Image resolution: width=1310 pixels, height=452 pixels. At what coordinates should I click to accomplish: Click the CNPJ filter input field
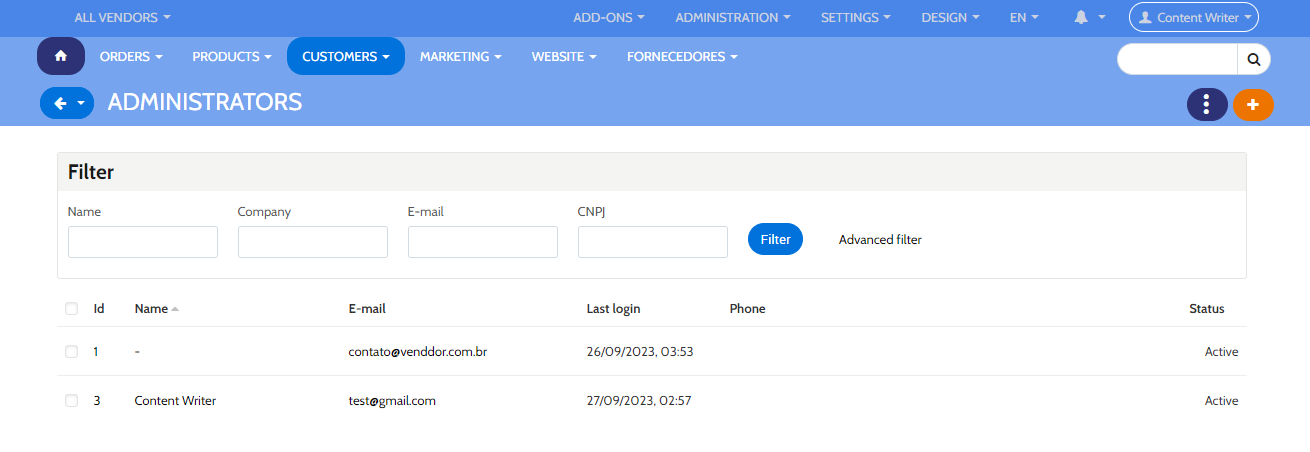pos(652,242)
